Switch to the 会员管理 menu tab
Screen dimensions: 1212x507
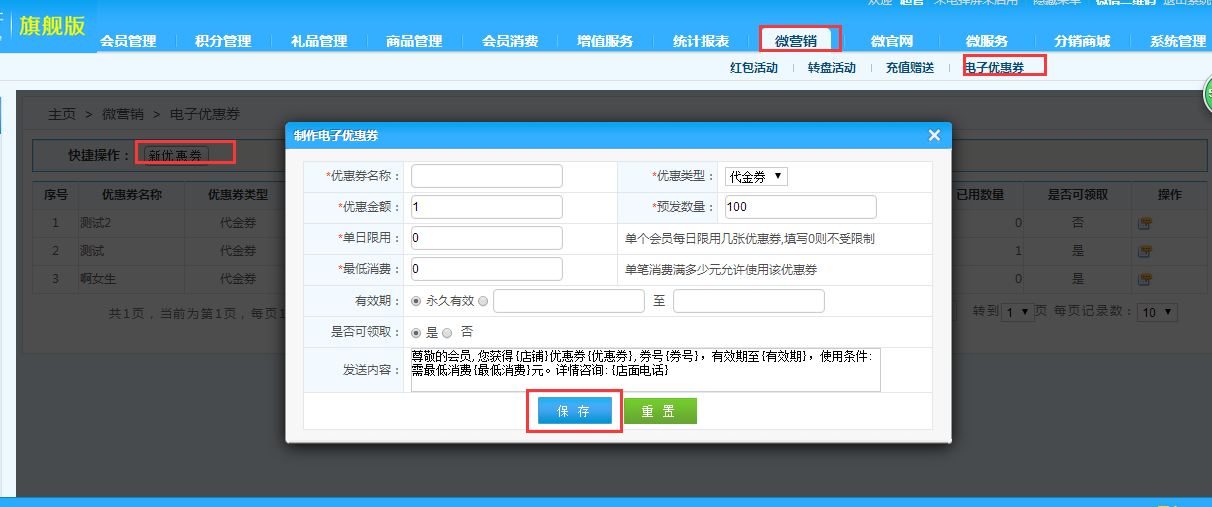coord(128,41)
